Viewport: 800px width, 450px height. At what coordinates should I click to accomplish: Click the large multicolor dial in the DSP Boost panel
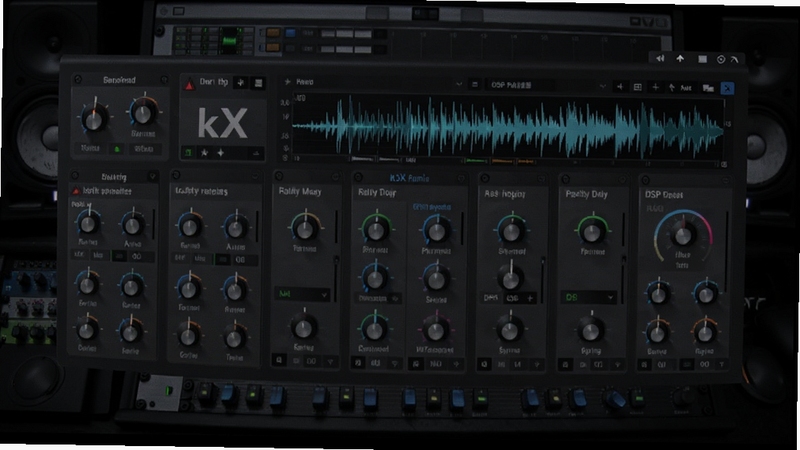click(683, 235)
